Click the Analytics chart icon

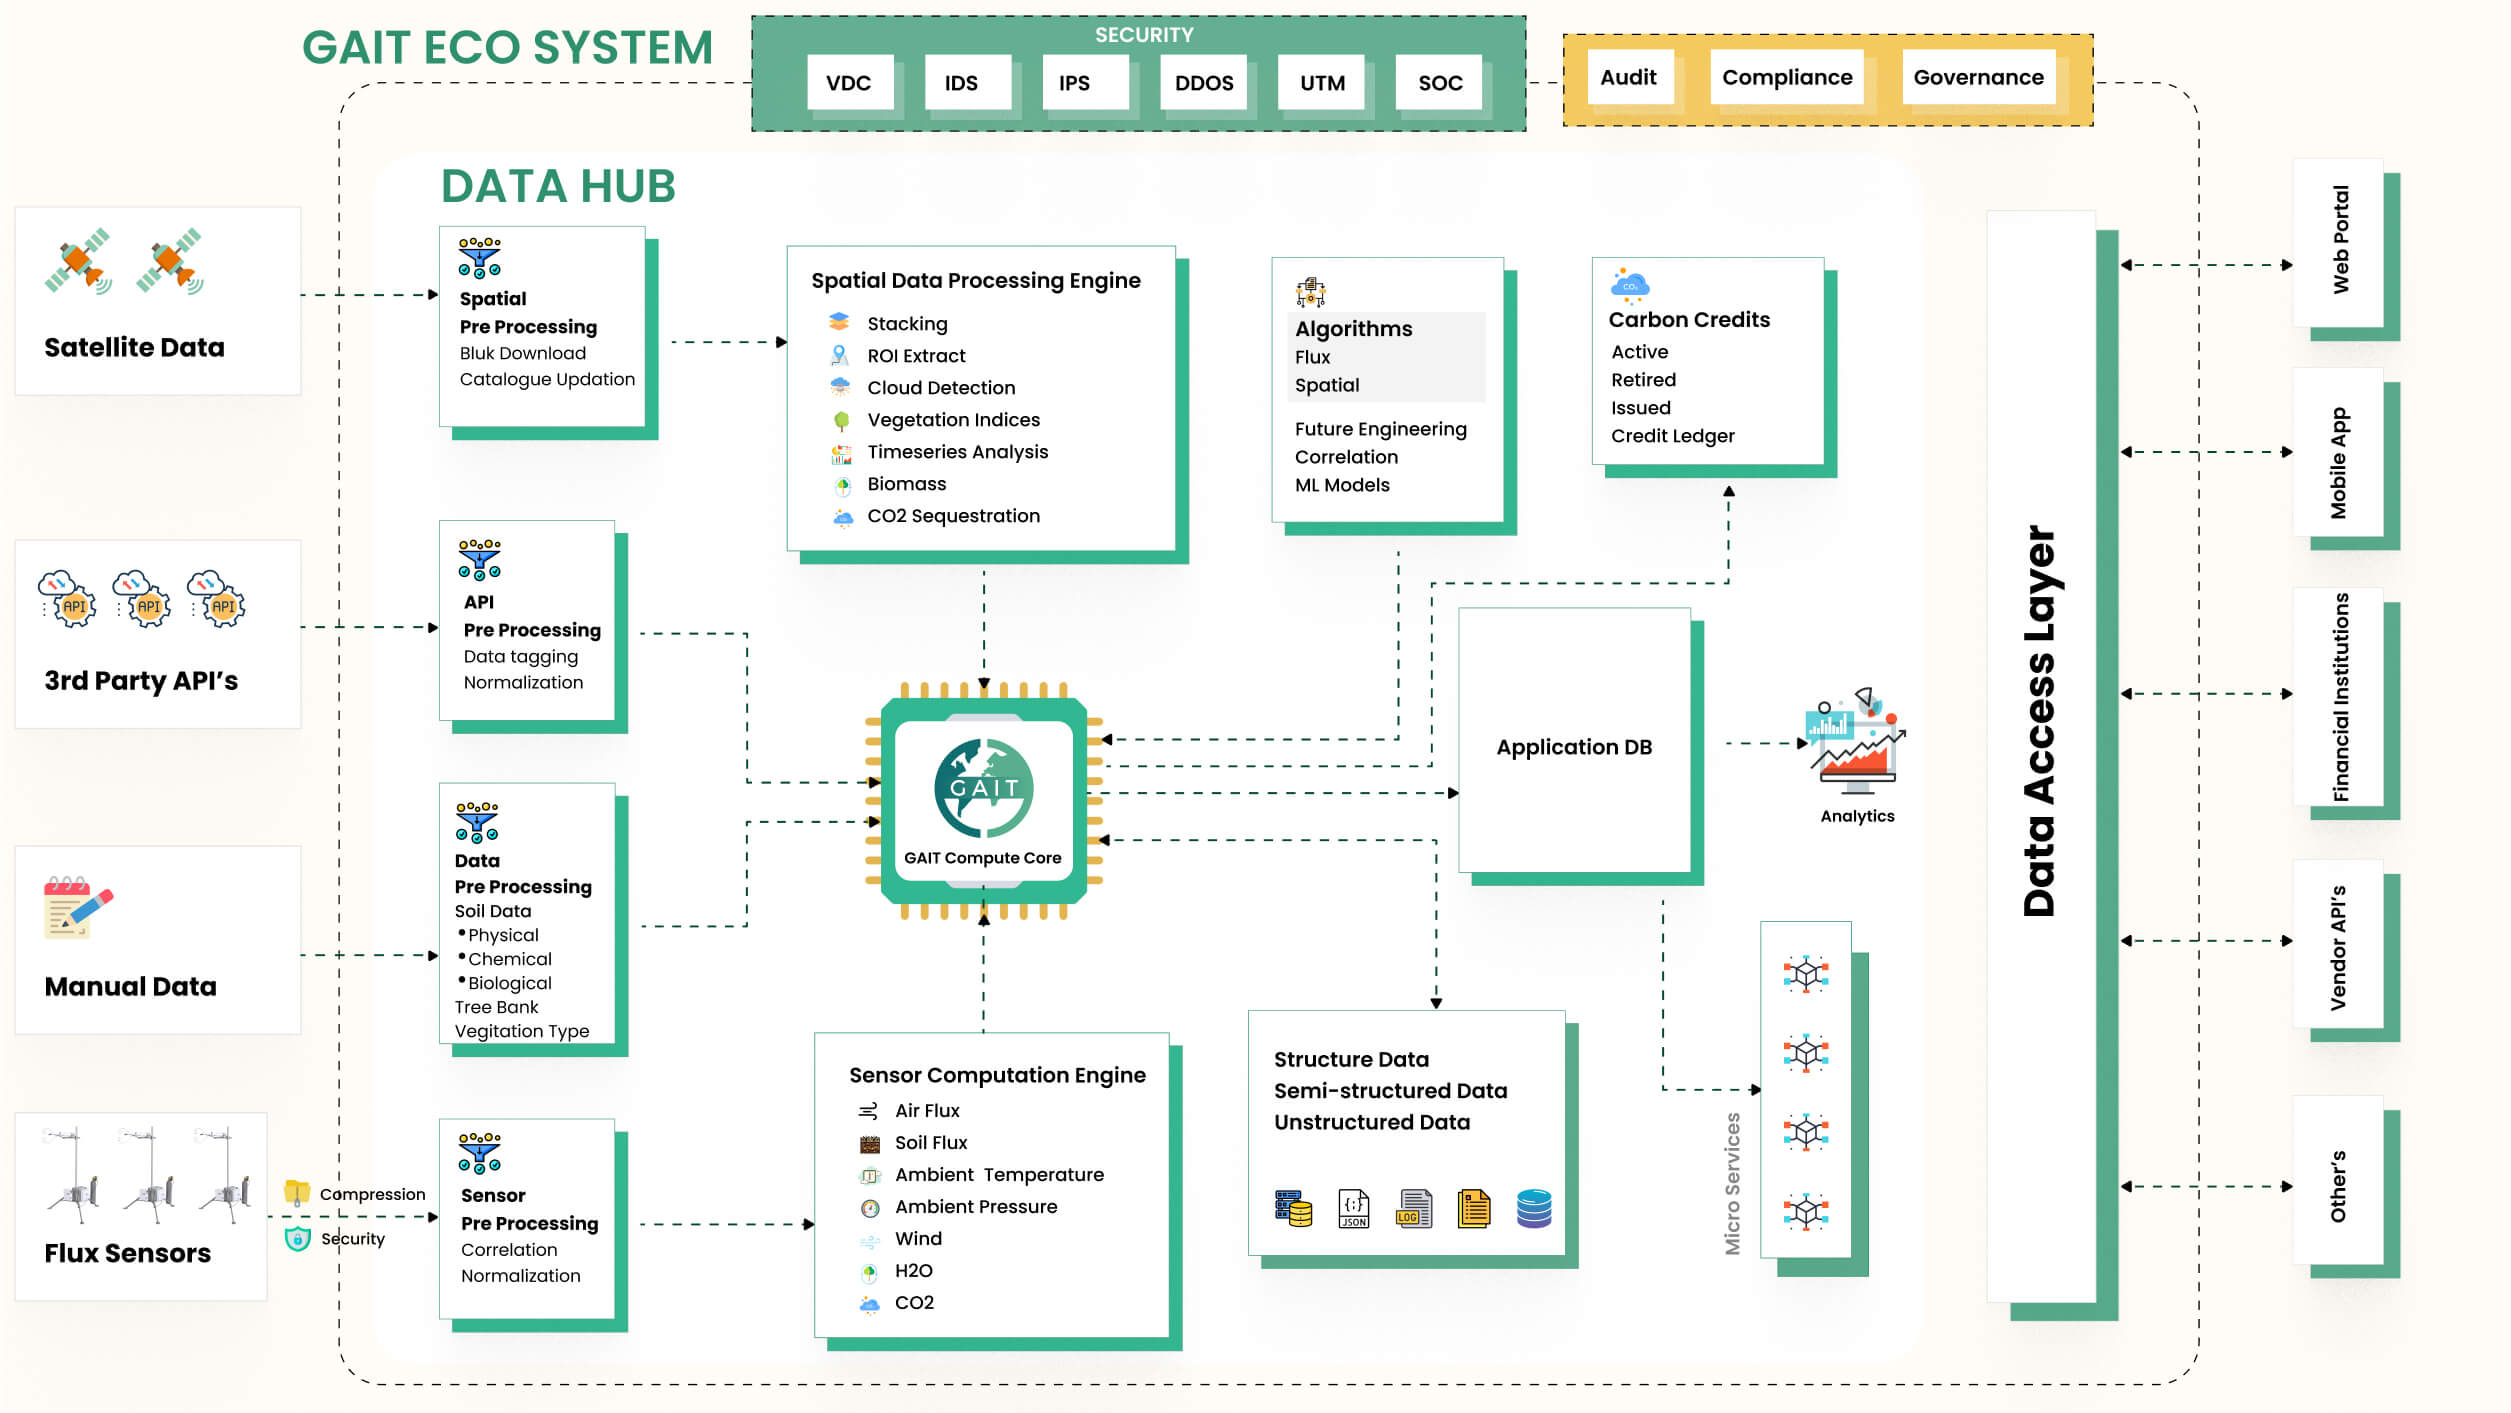pyautogui.click(x=1855, y=741)
